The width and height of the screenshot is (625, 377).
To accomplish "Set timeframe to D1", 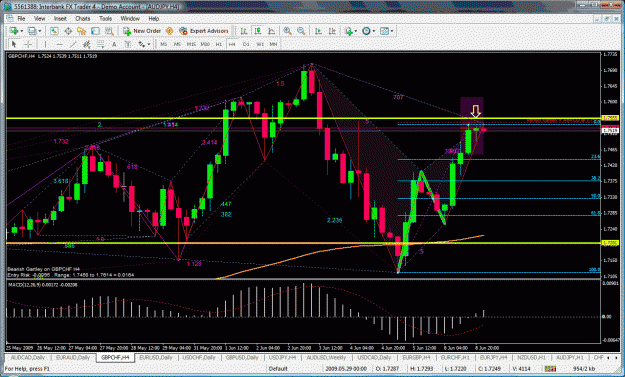I will pos(246,44).
